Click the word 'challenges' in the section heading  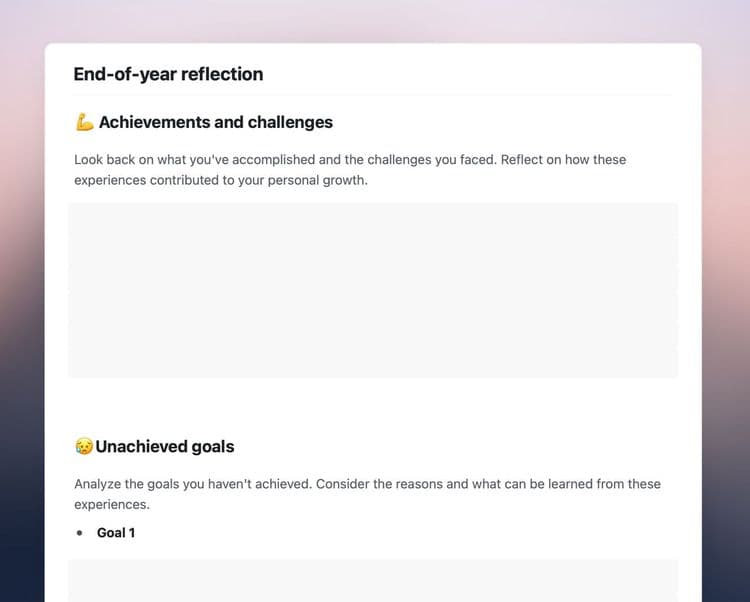coord(290,122)
